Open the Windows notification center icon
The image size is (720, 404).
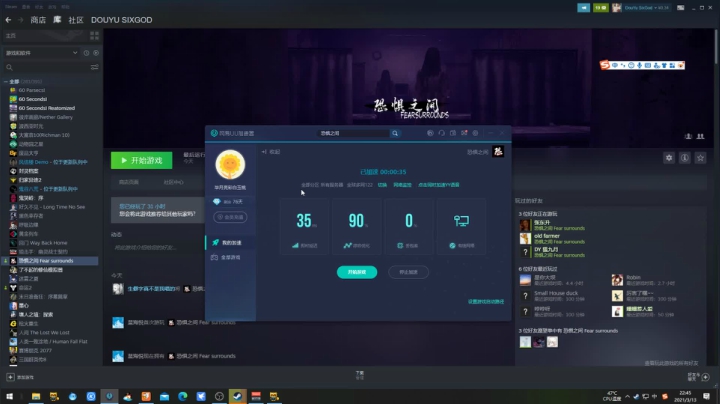pyautogui.click(x=706, y=396)
